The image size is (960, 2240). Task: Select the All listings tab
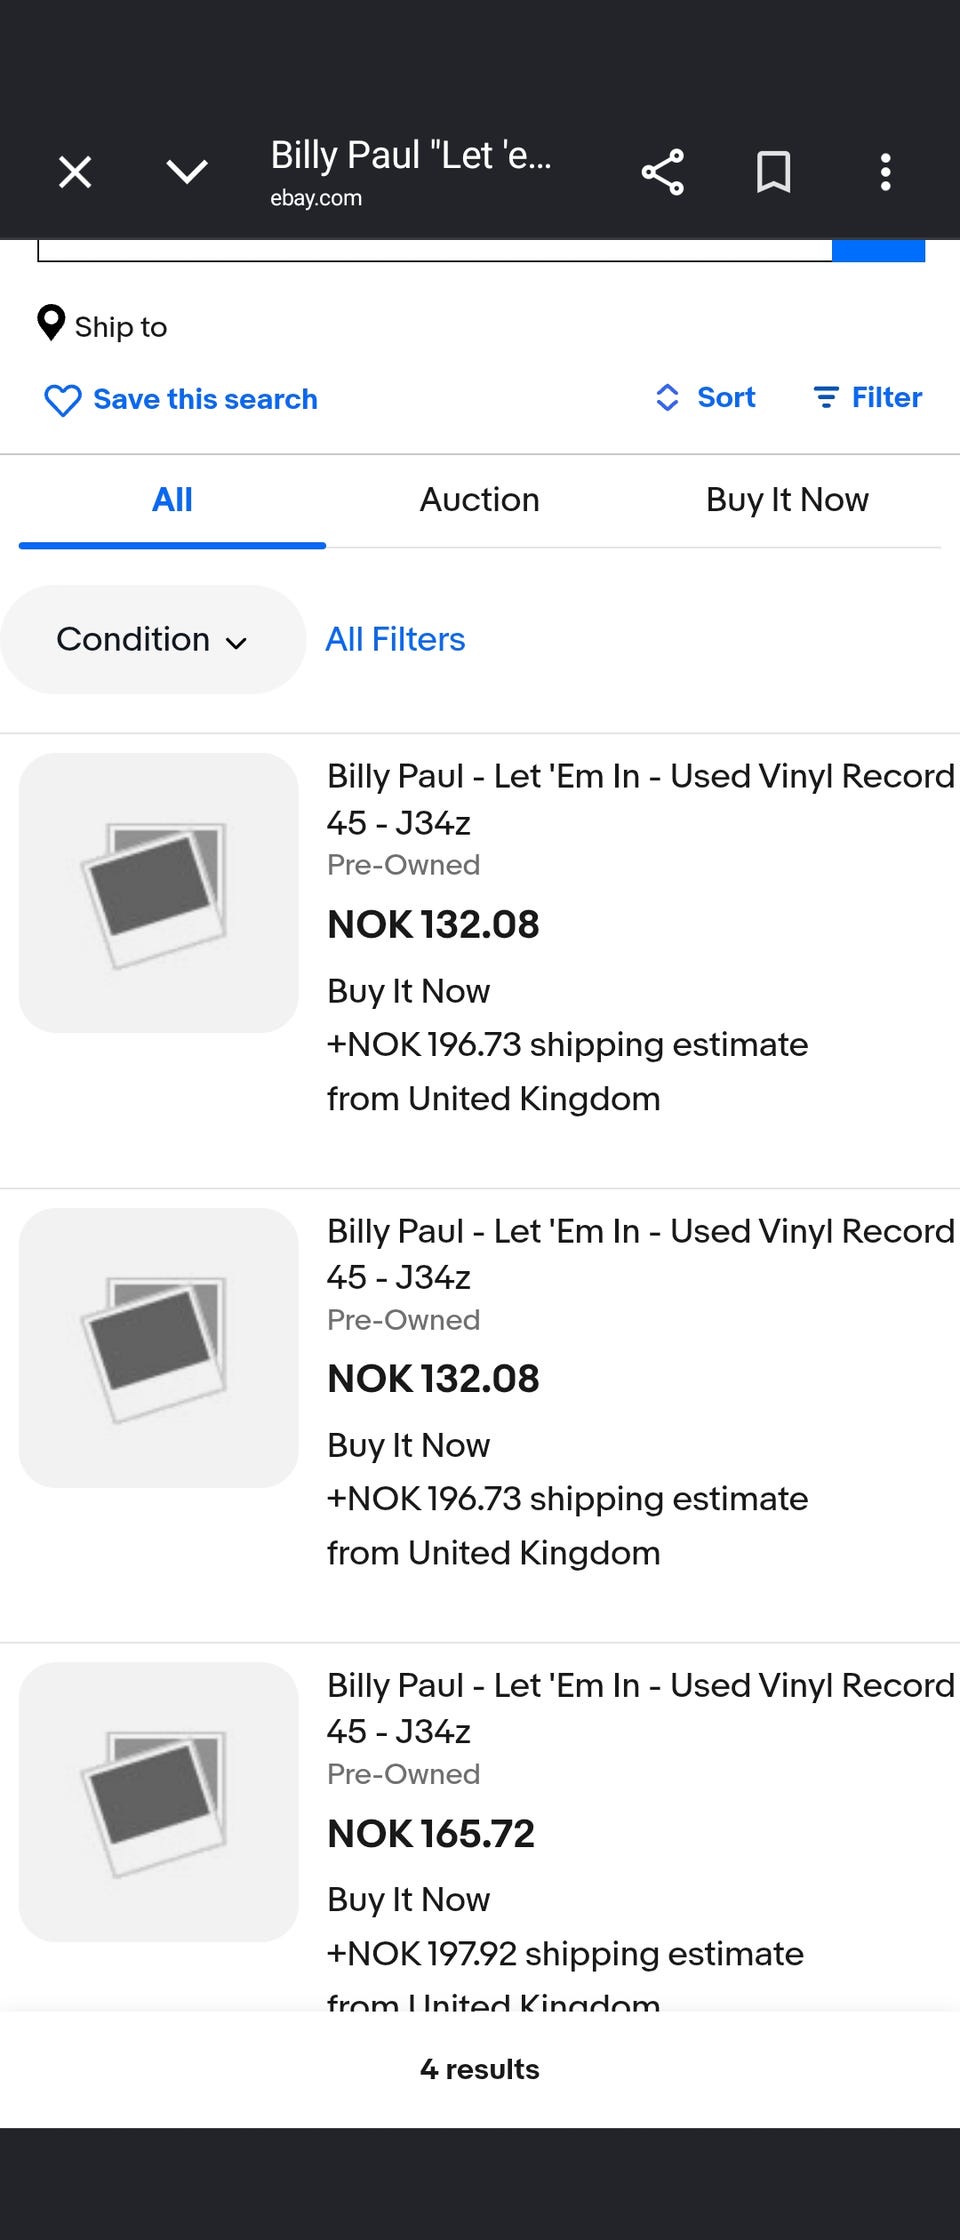[x=172, y=499]
